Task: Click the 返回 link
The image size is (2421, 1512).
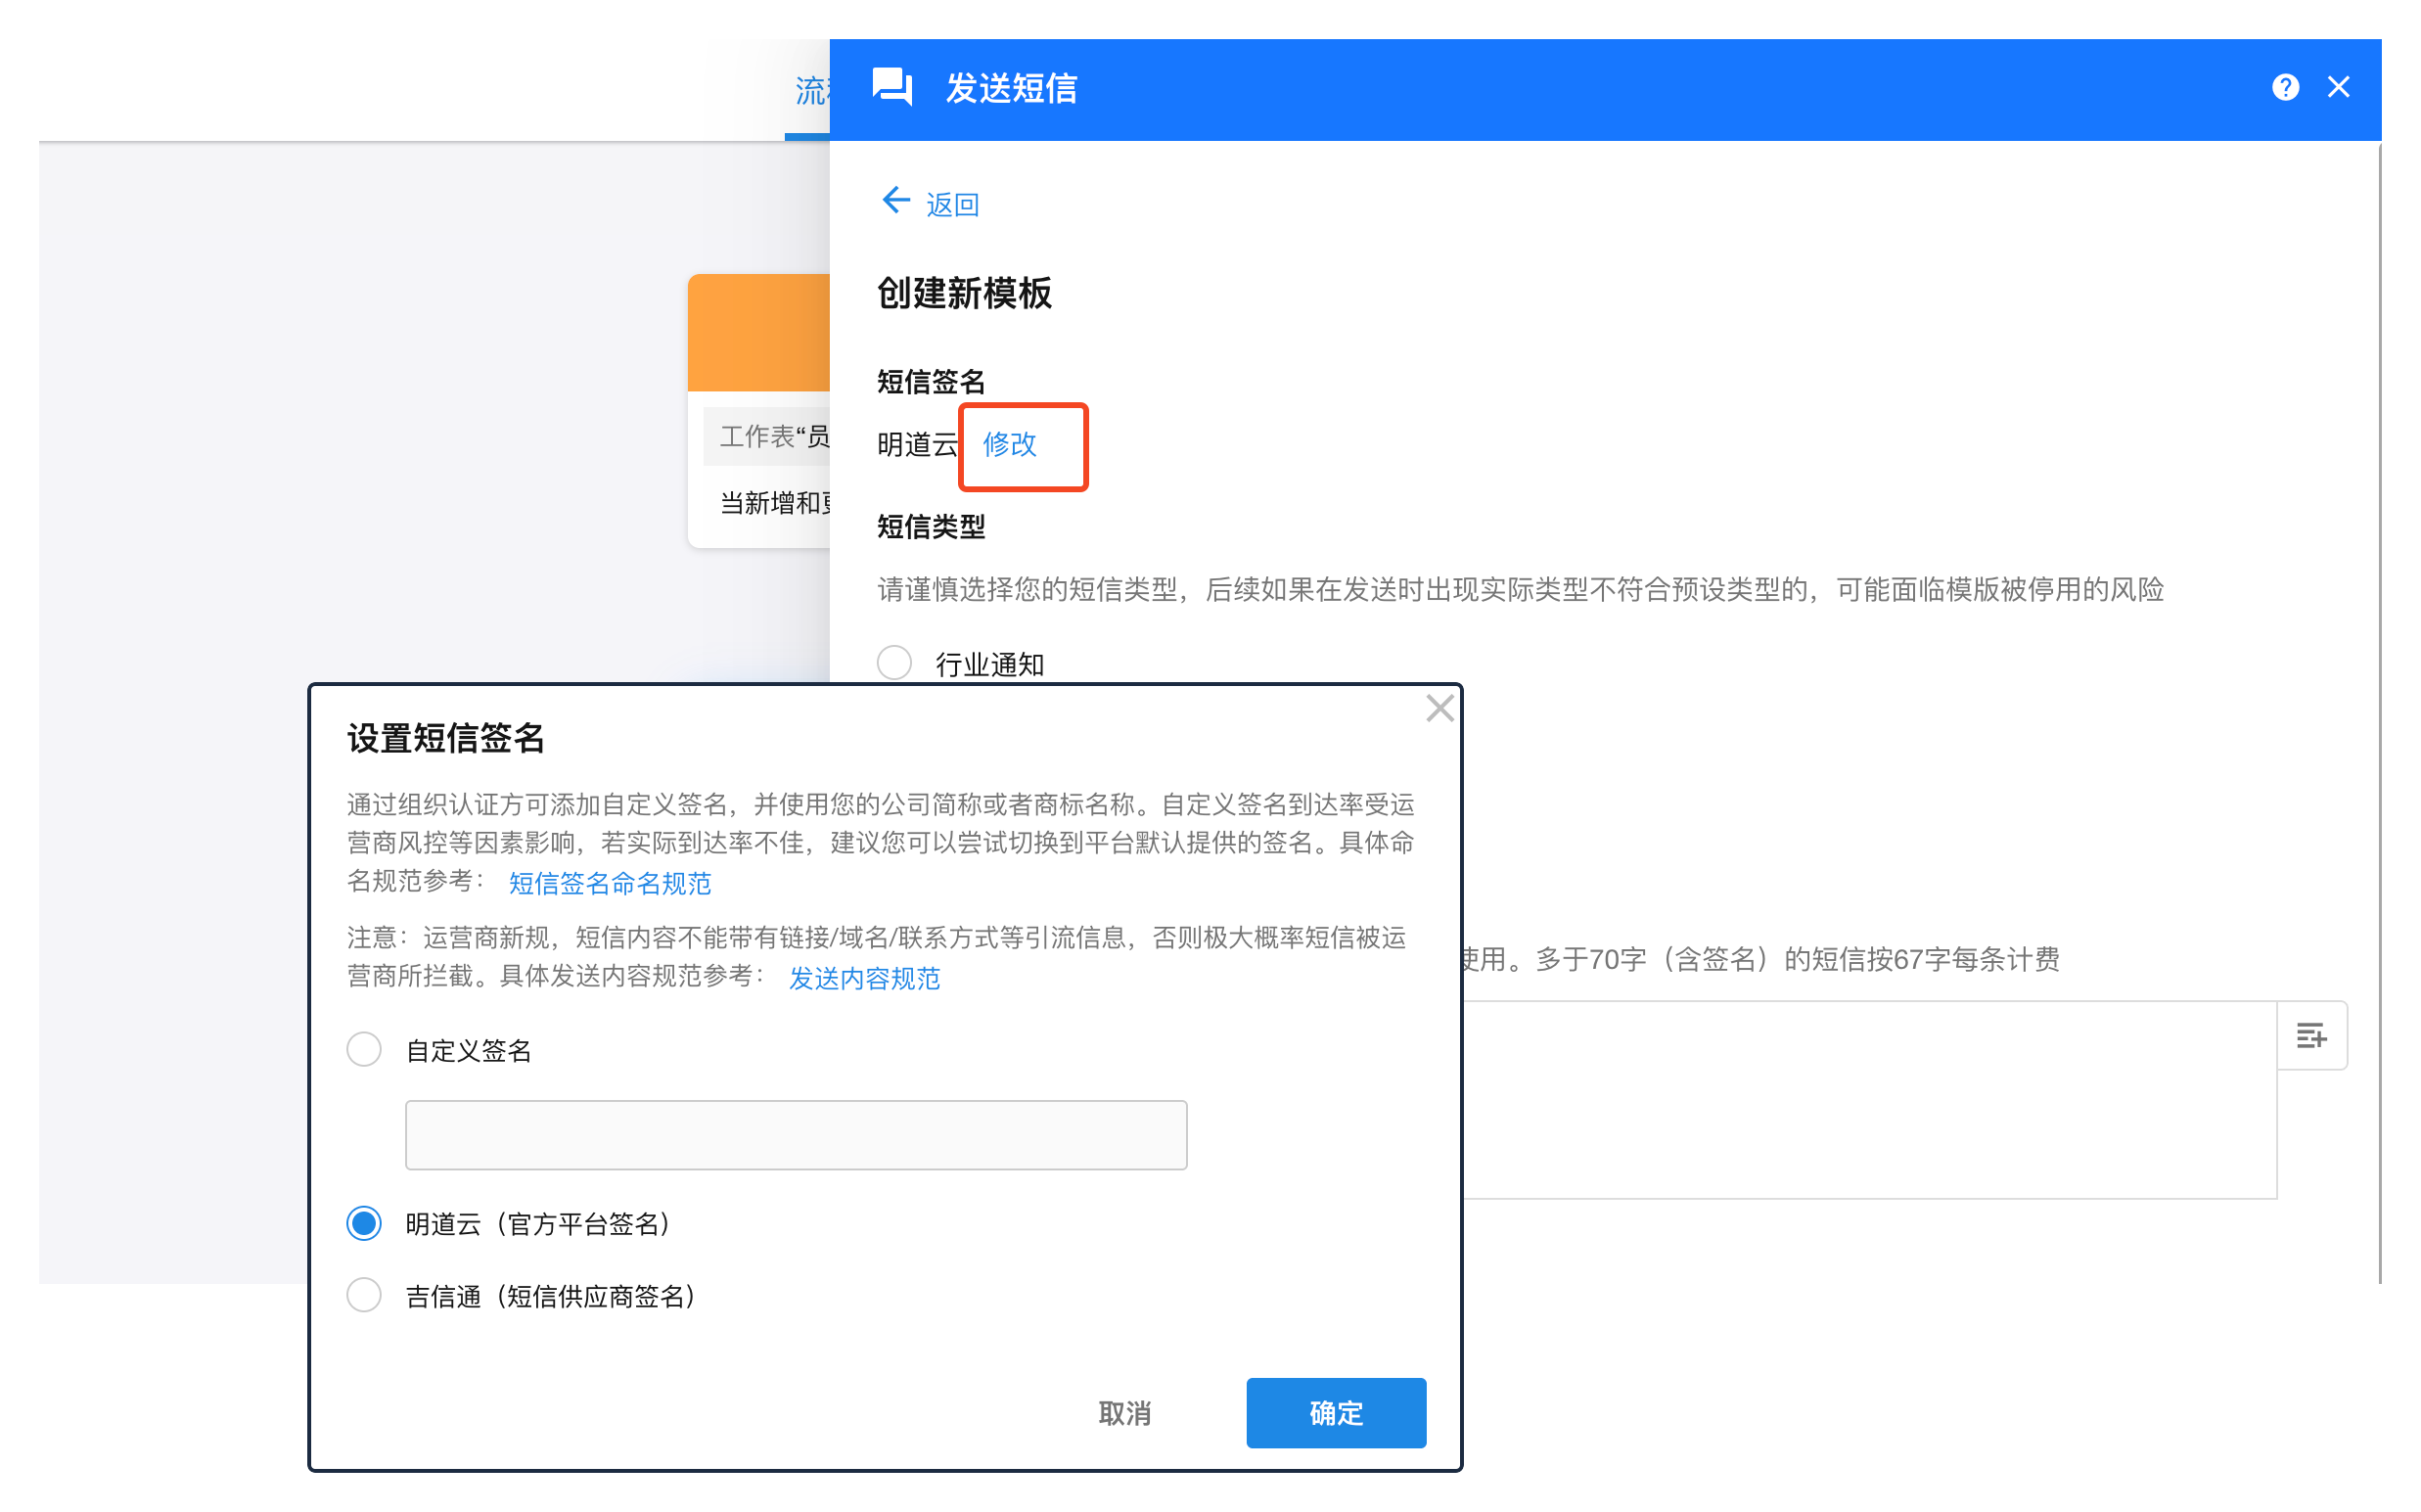Action: coord(952,205)
